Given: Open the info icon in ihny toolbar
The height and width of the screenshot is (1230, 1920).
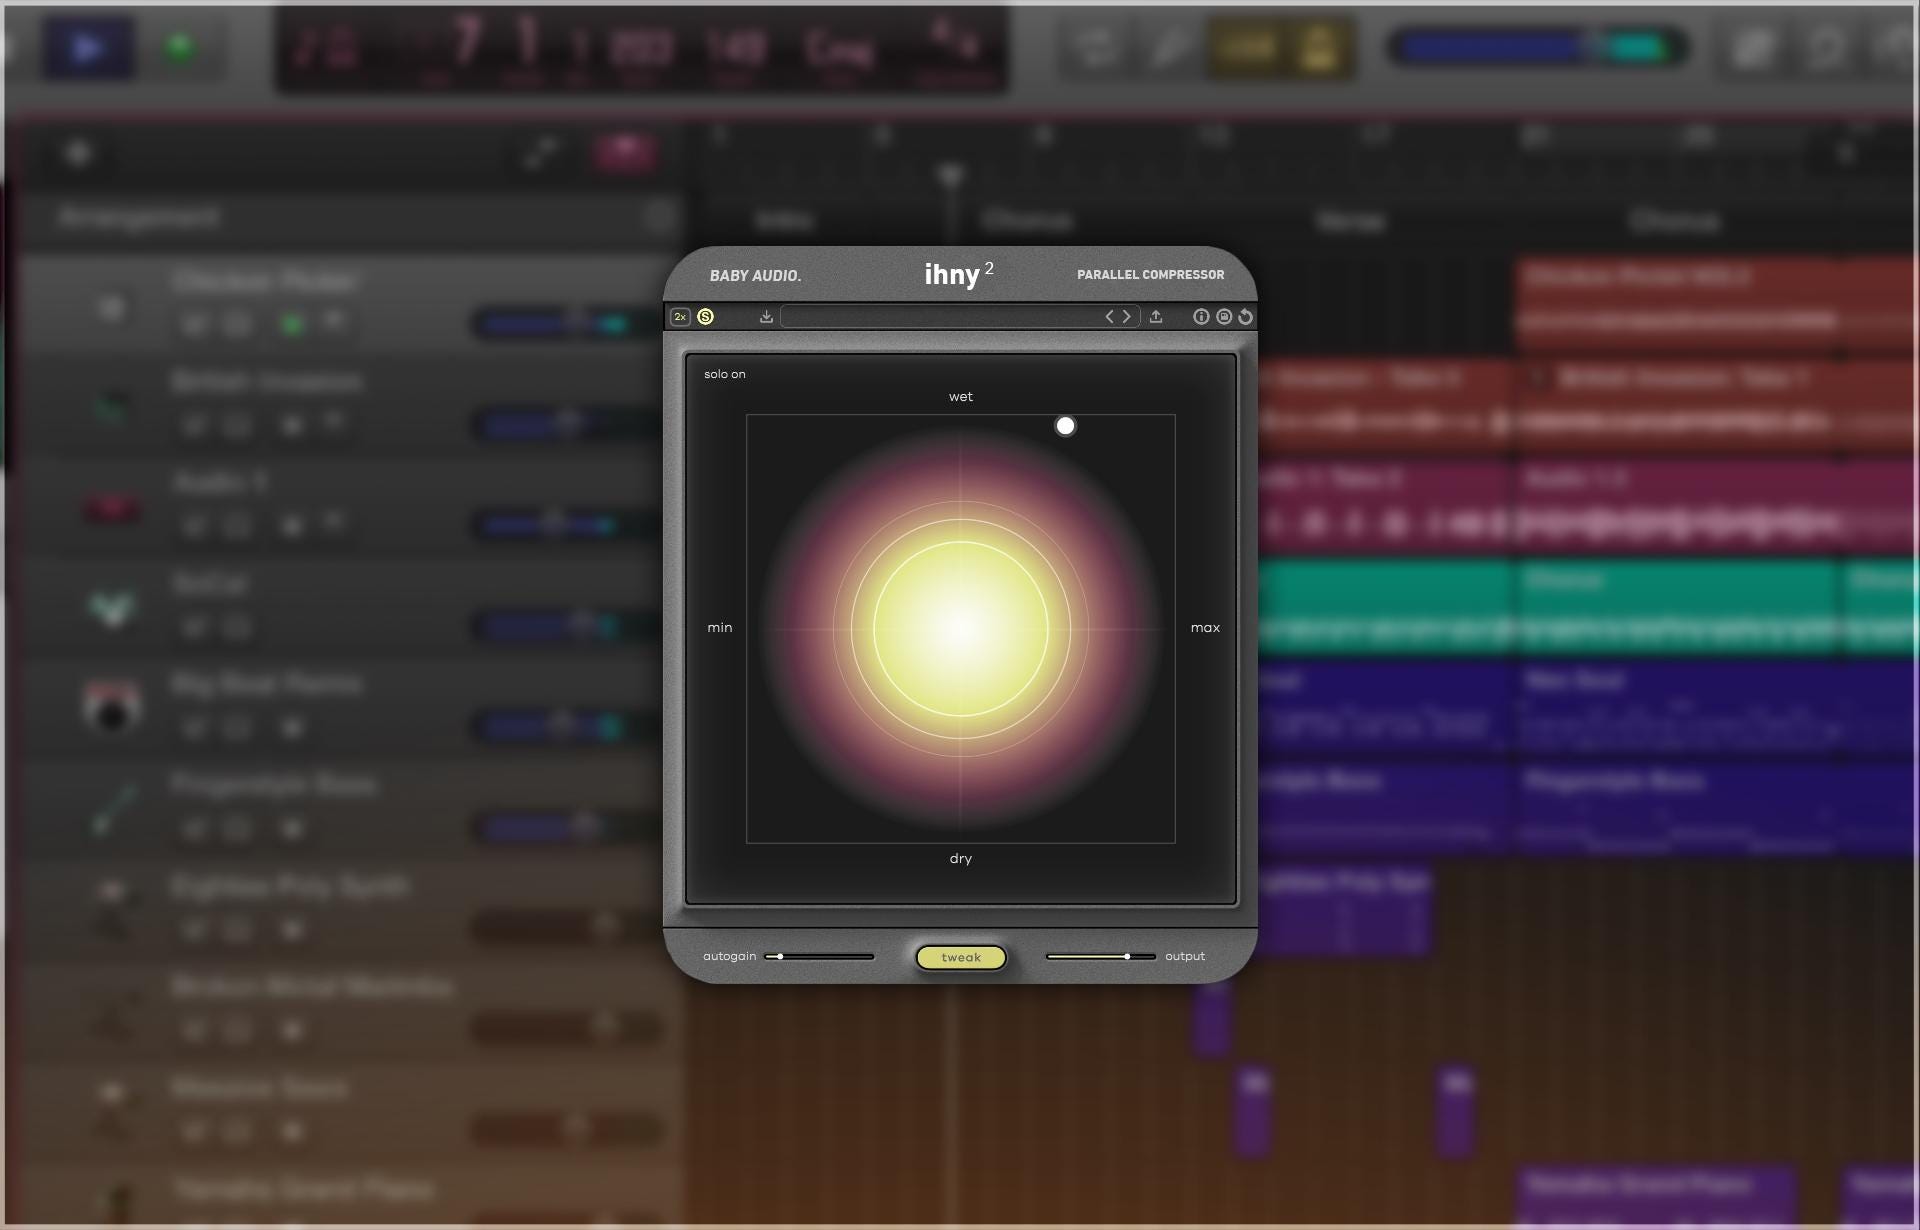Looking at the screenshot, I should (1201, 317).
